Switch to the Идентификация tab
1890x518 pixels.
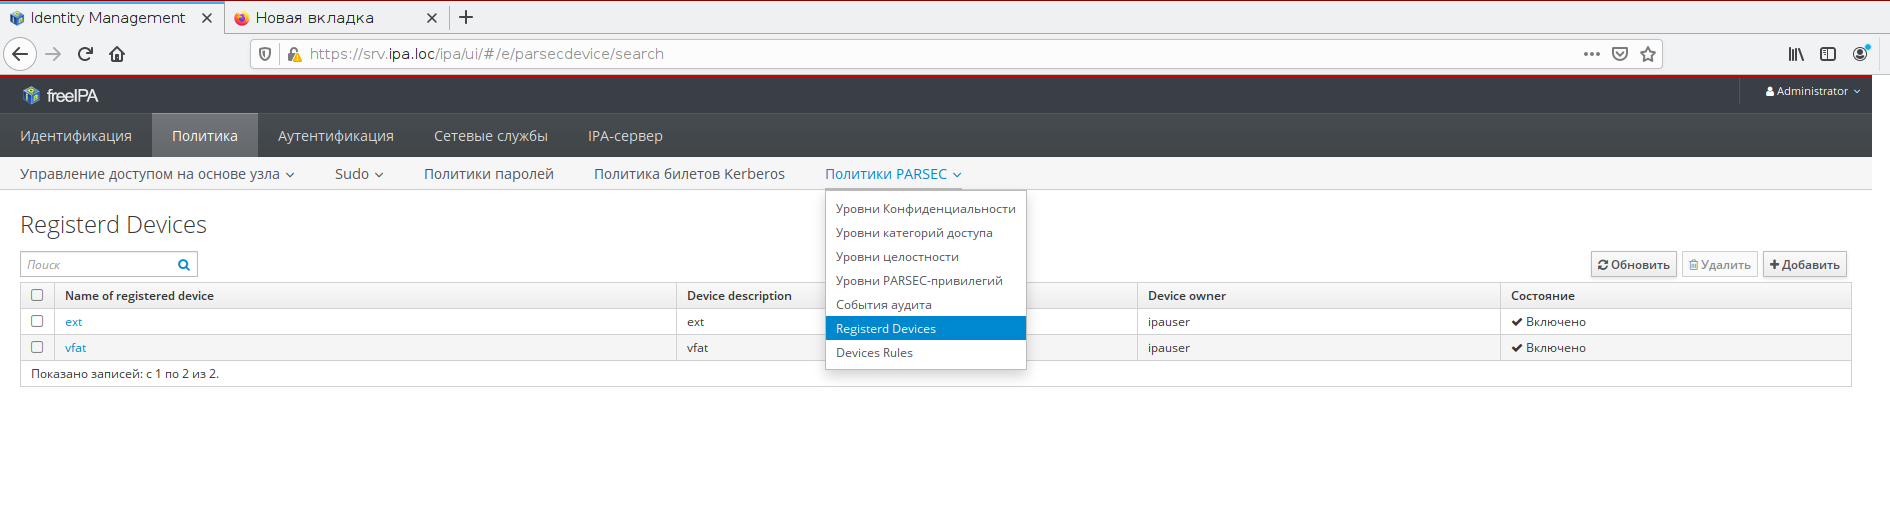(76, 136)
